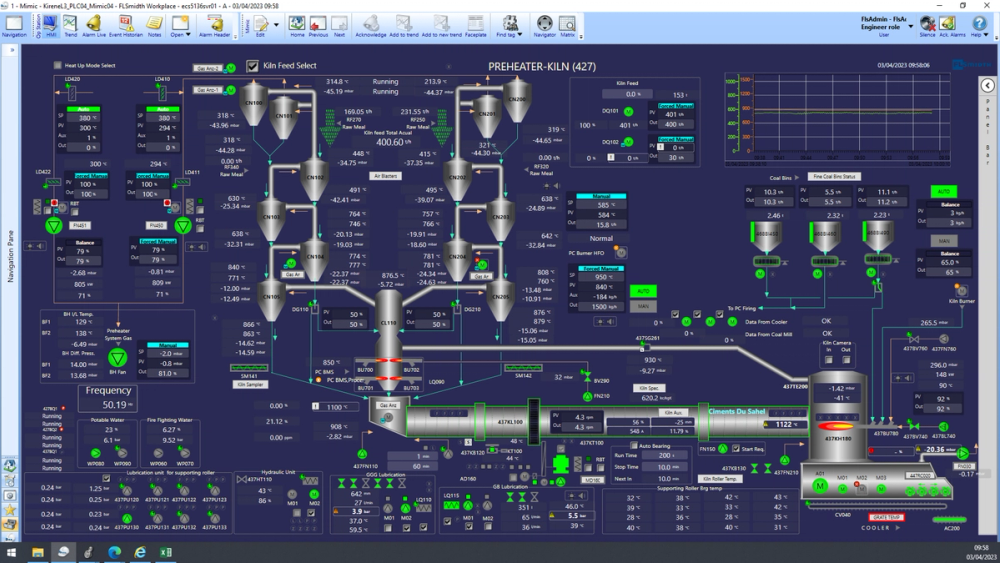Click the Alarm Header icon
The height and width of the screenshot is (563, 1000).
216,24
